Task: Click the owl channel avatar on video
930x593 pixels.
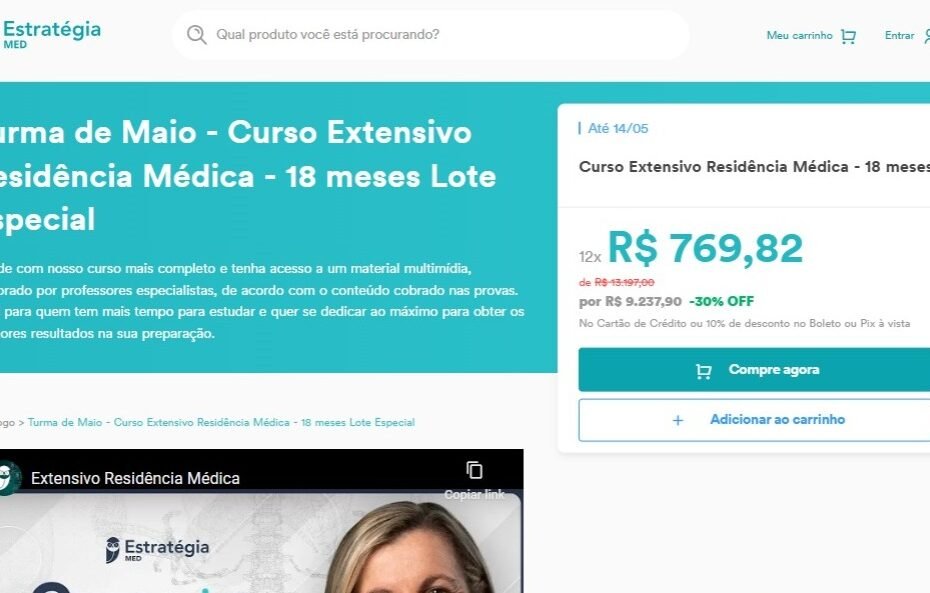Action: pos(8,478)
